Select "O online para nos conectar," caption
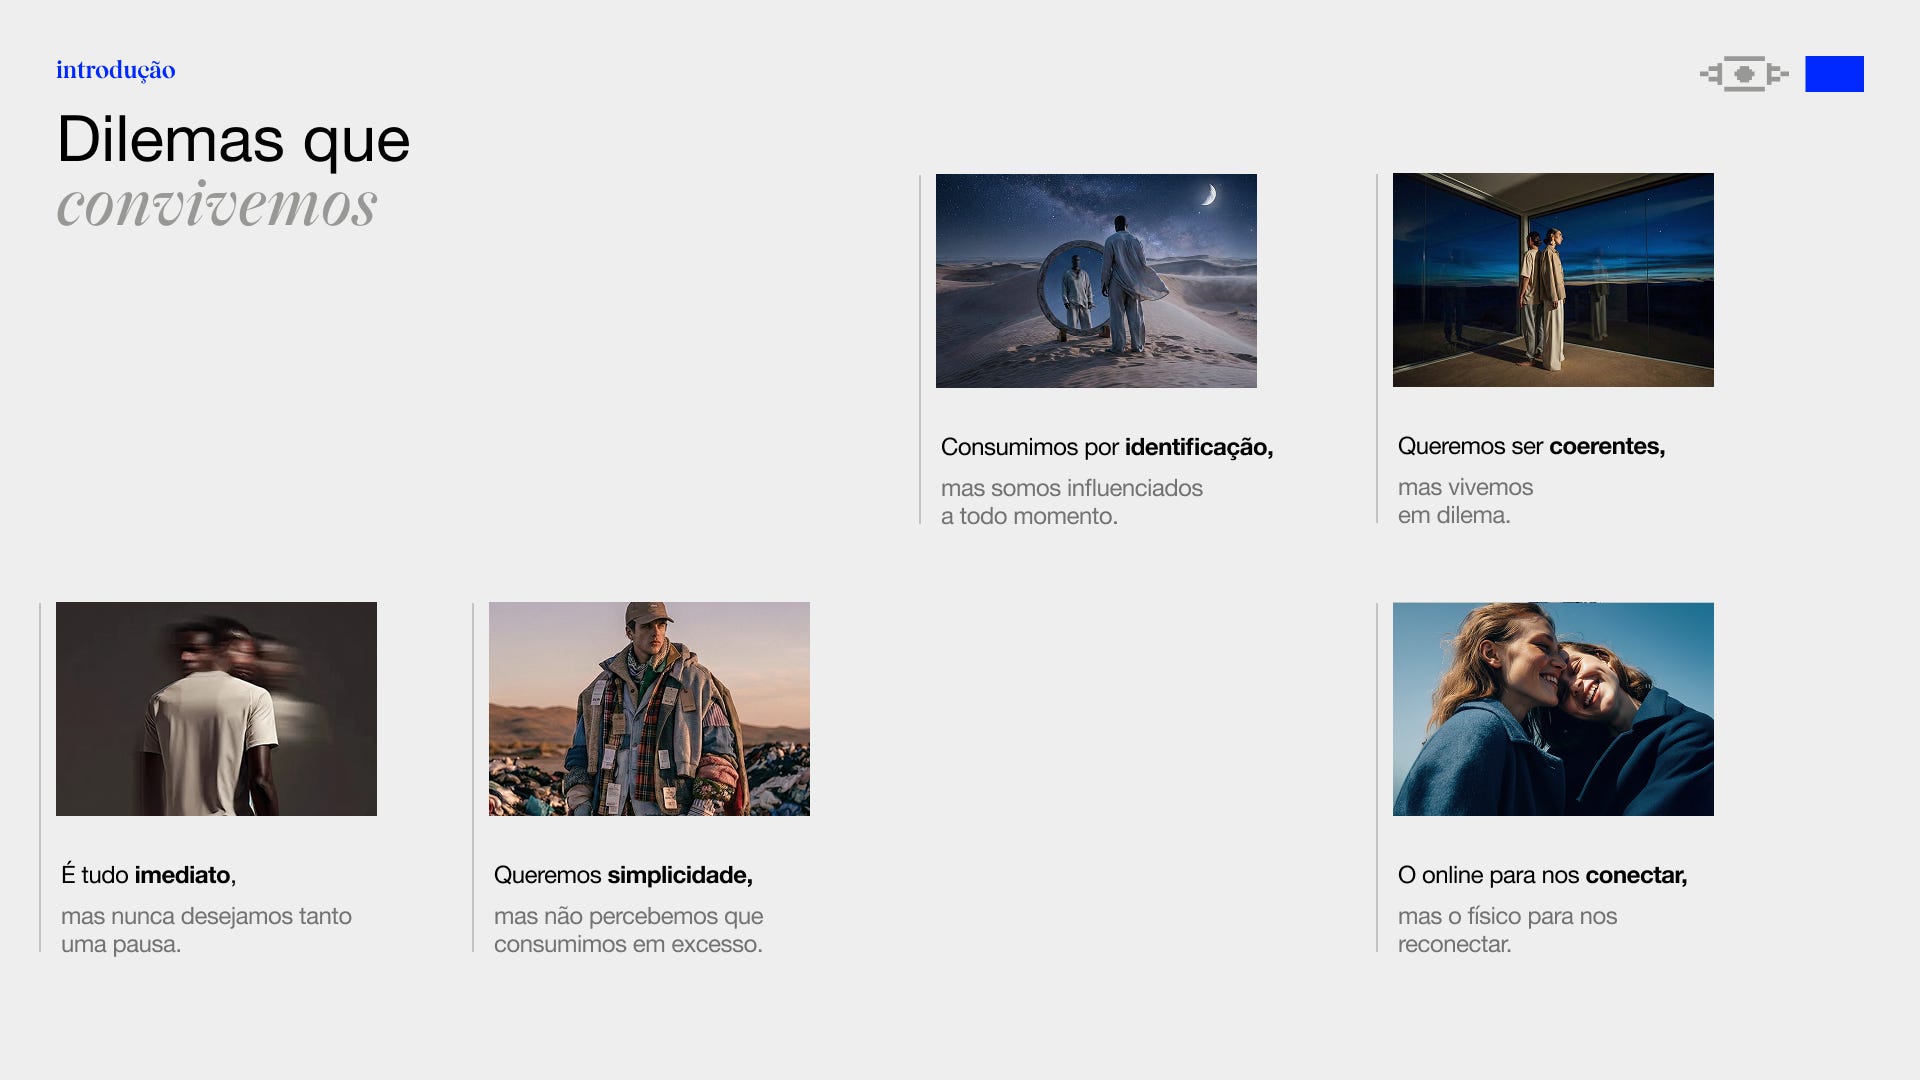 1542,875
